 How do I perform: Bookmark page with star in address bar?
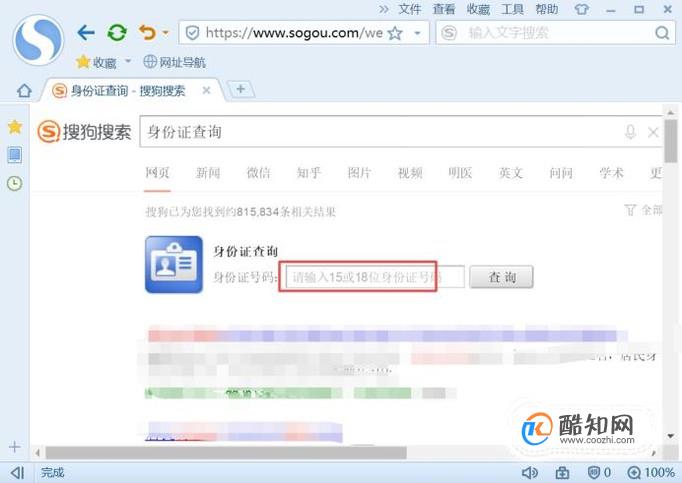[x=395, y=33]
